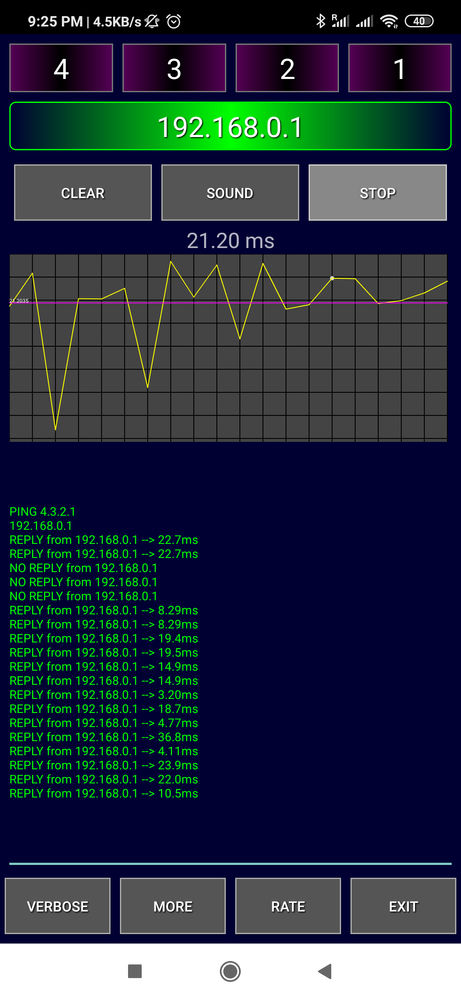The width and height of the screenshot is (461, 999).
Task: Select the reply line with 4.11ms
Action: [104, 751]
